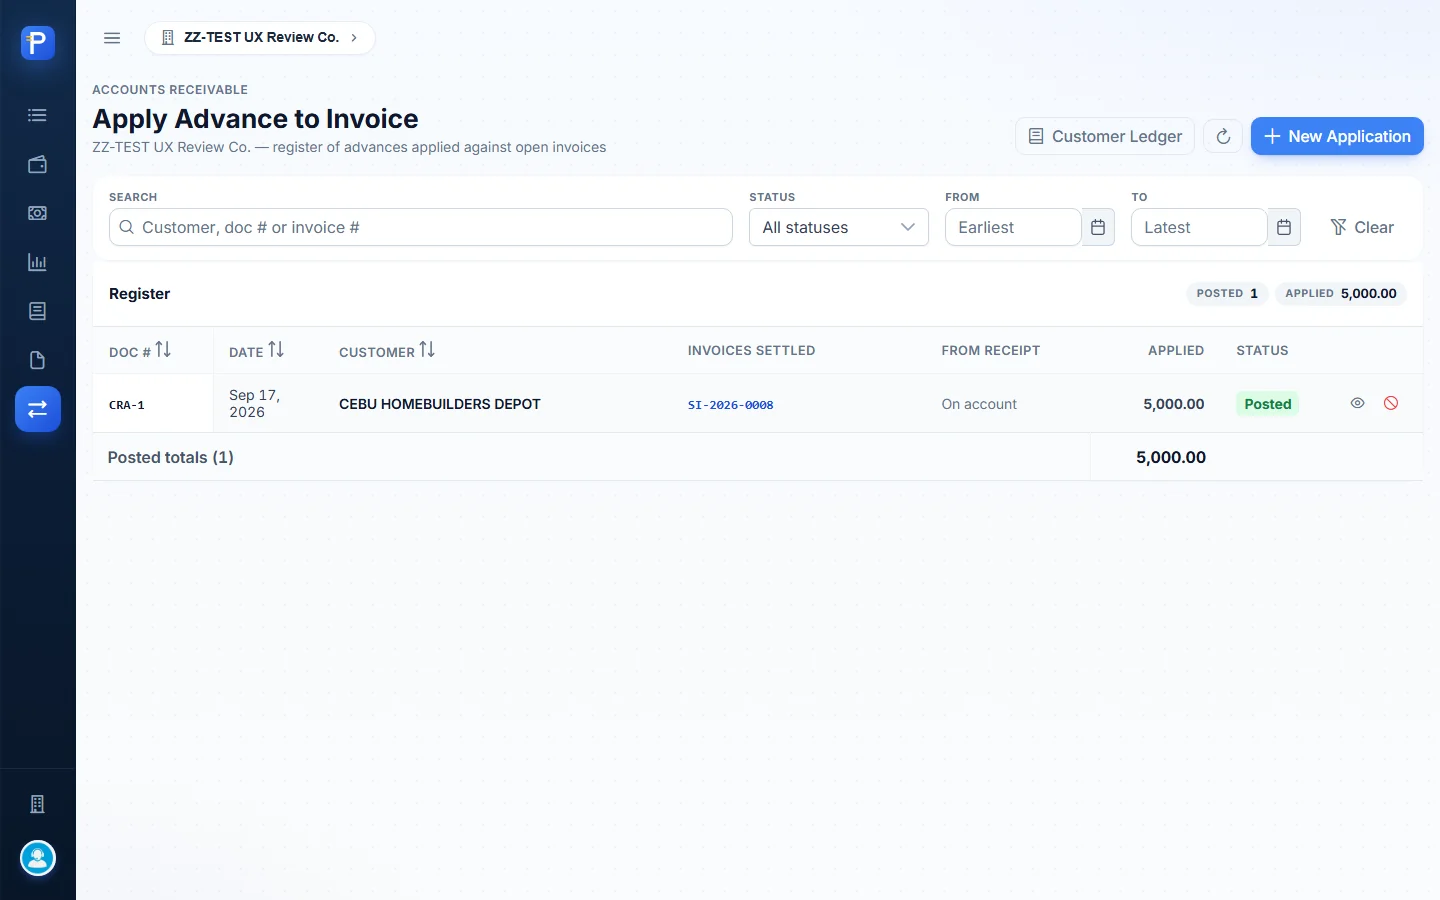Expand the All statuses dropdown
The height and width of the screenshot is (900, 1440).
coord(839,227)
